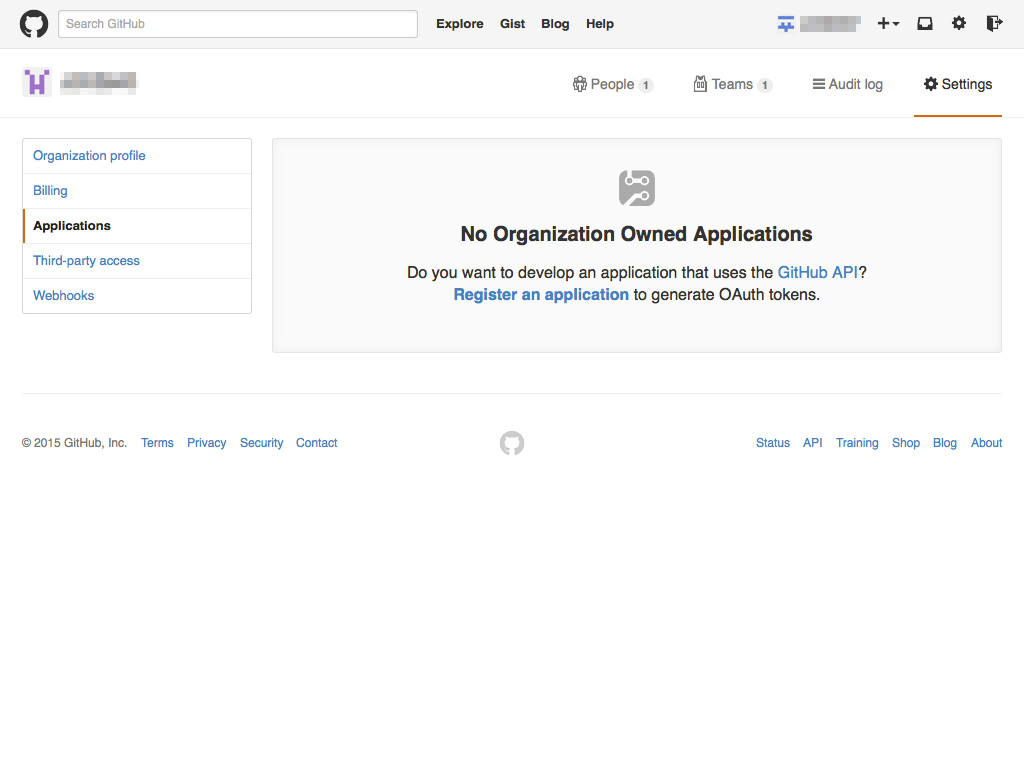
Task: Expand the plus create-new dropdown
Action: click(x=888, y=24)
